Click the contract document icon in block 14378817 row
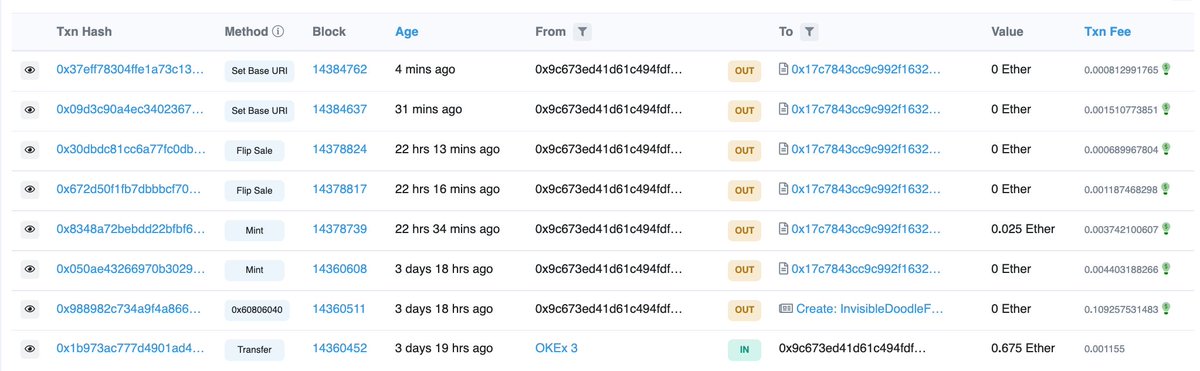Screen dimensions: 1200x371 [x=783, y=189]
